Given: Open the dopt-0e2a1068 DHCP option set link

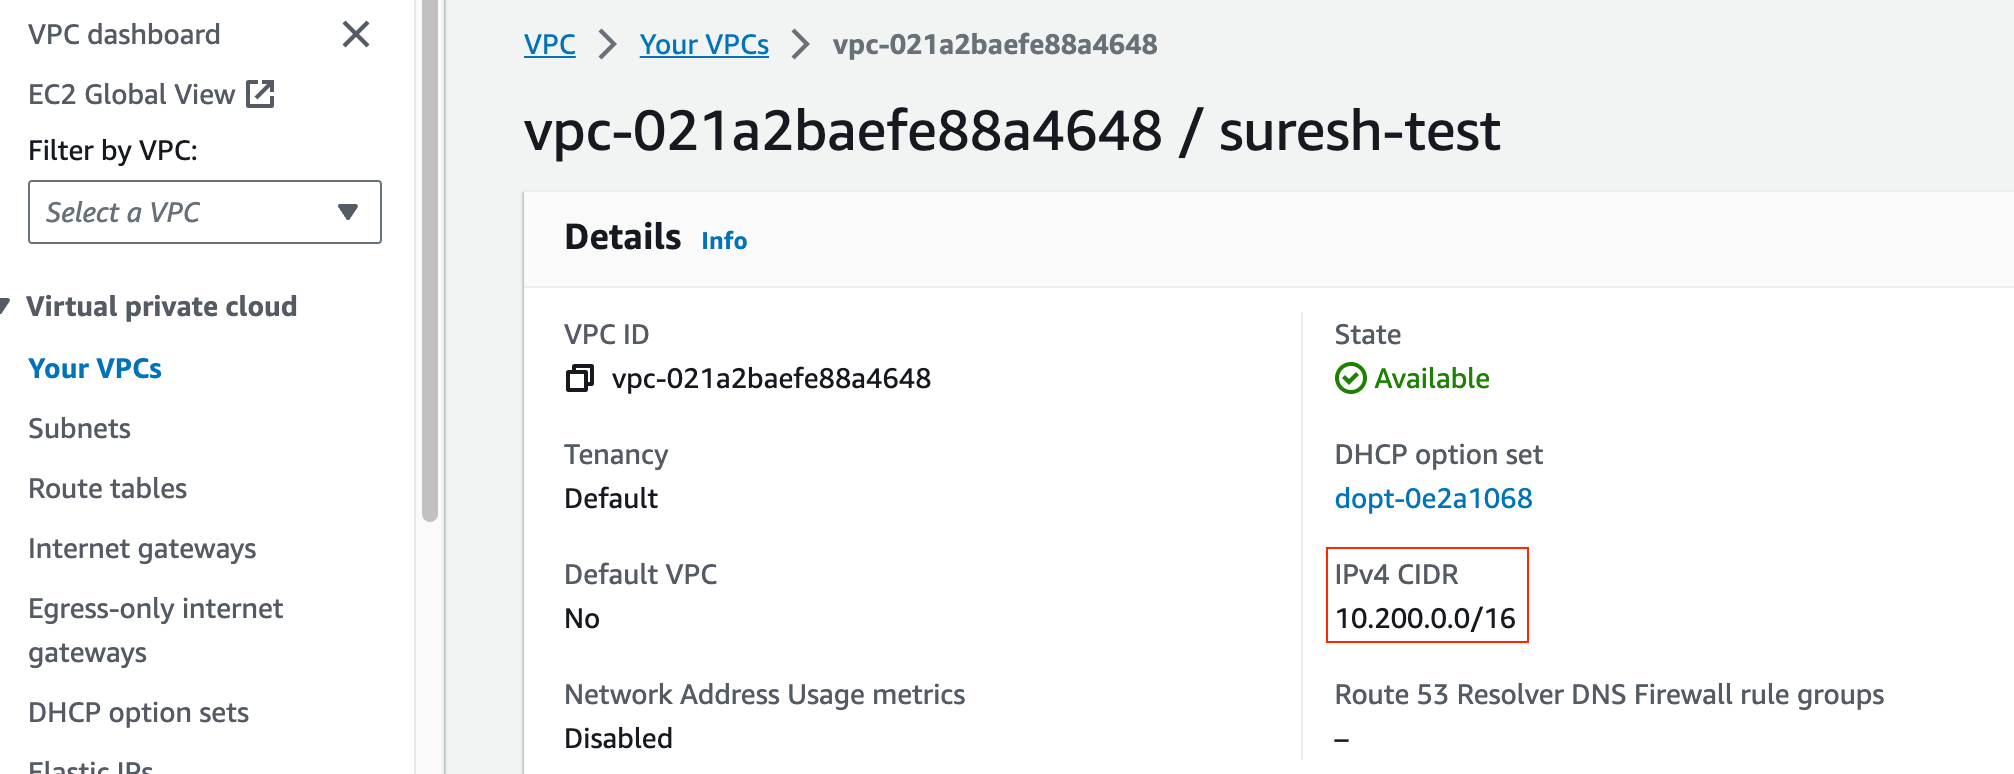Looking at the screenshot, I should [x=1433, y=498].
